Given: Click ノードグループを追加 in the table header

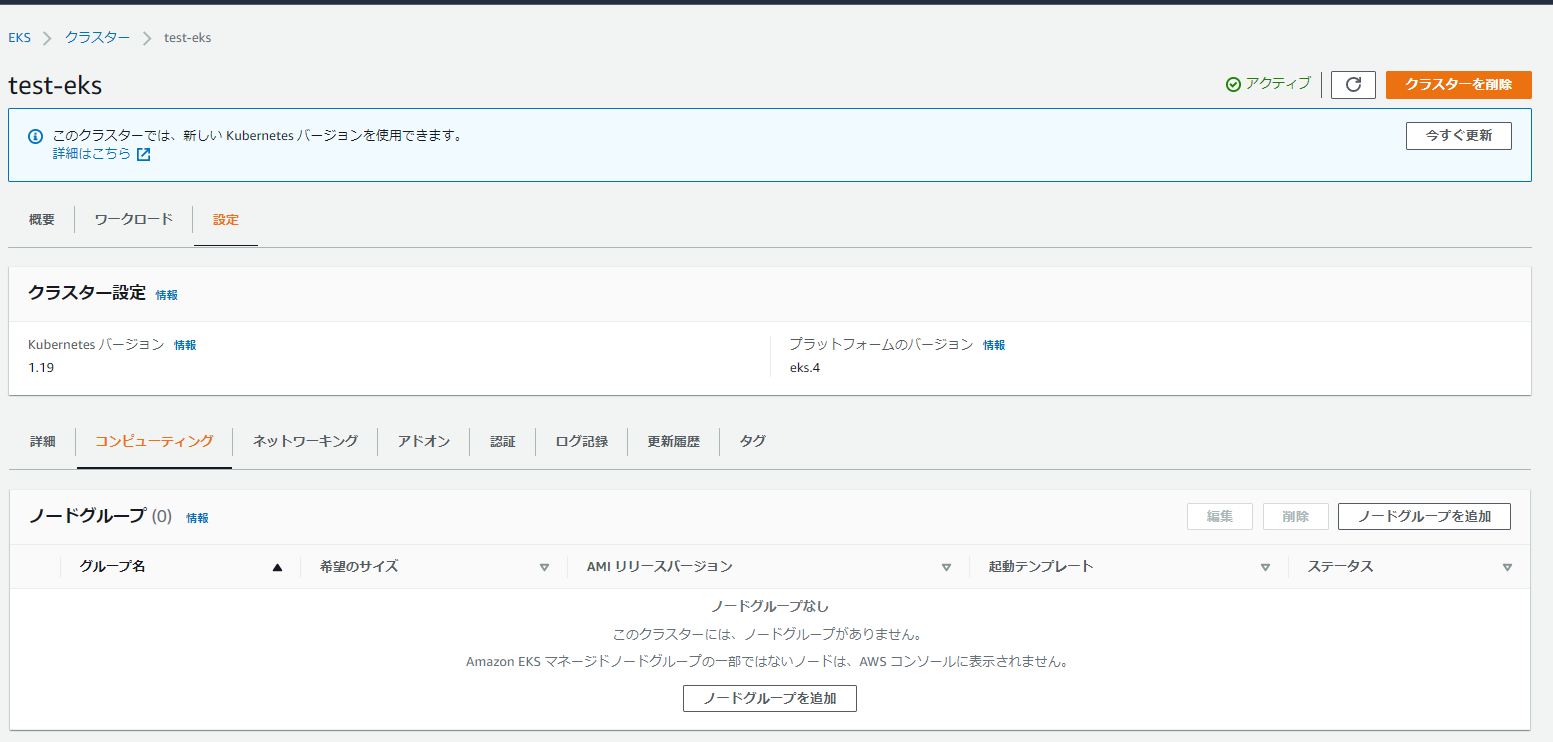Looking at the screenshot, I should (1424, 516).
